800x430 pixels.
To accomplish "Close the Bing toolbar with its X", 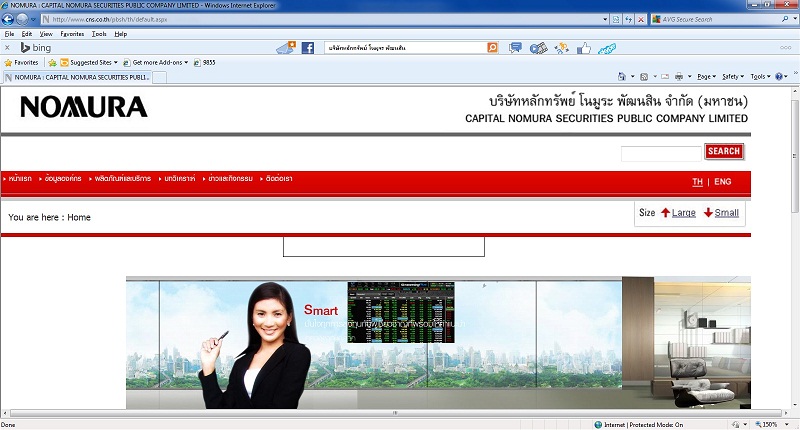I will tap(7, 47).
